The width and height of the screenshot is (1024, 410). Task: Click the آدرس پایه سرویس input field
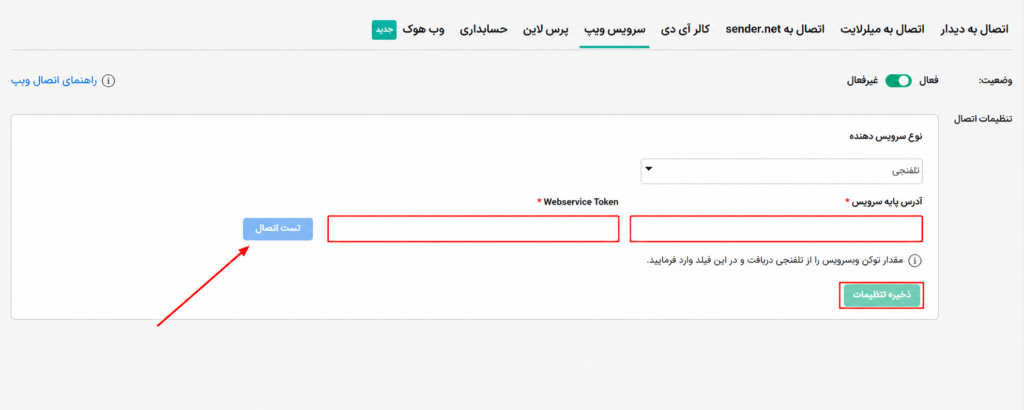(776, 229)
